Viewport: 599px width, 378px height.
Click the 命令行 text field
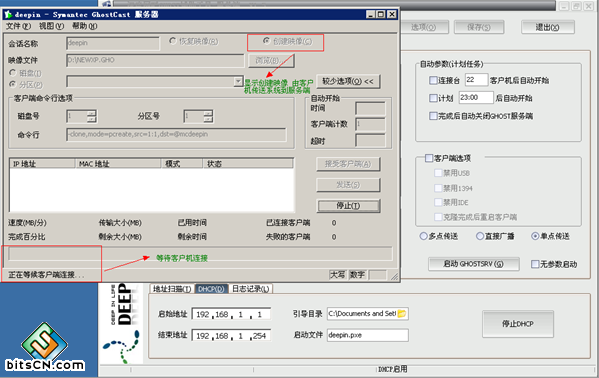pyautogui.click(x=176, y=134)
